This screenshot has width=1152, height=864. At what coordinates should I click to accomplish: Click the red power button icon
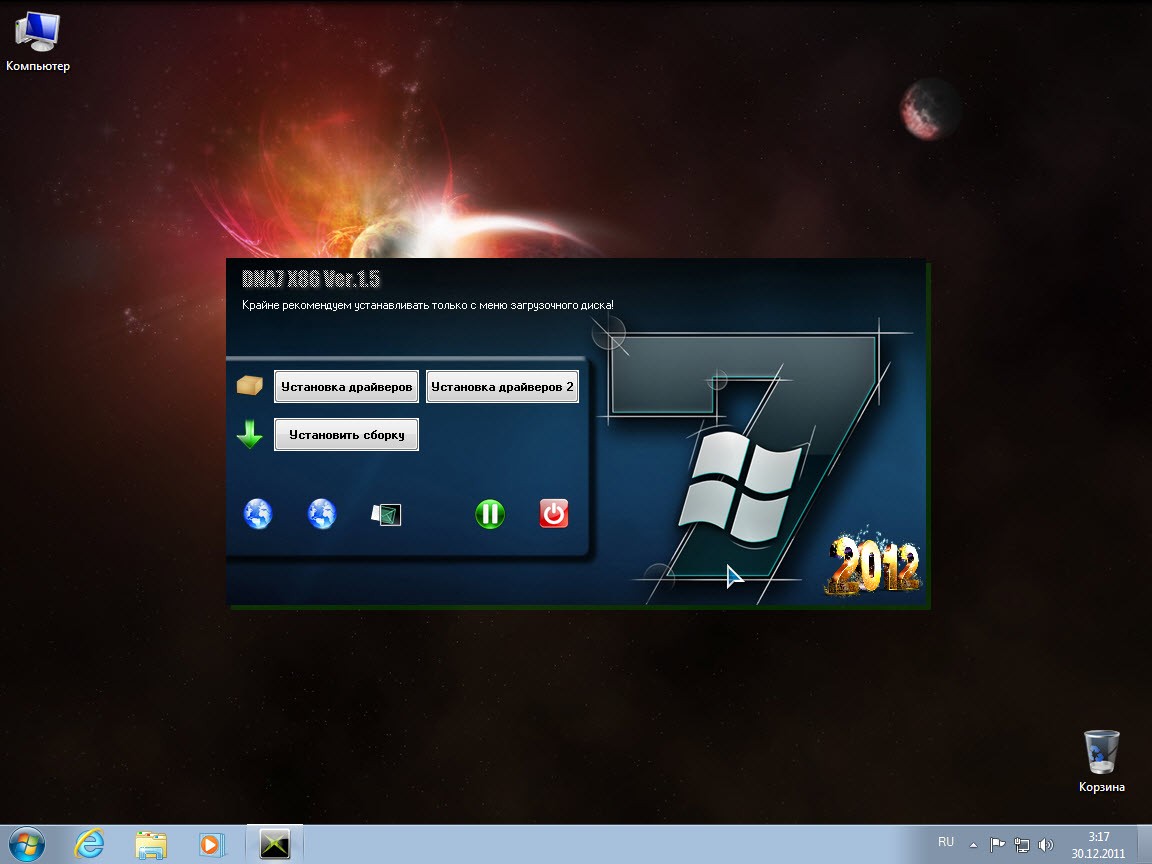coord(554,514)
